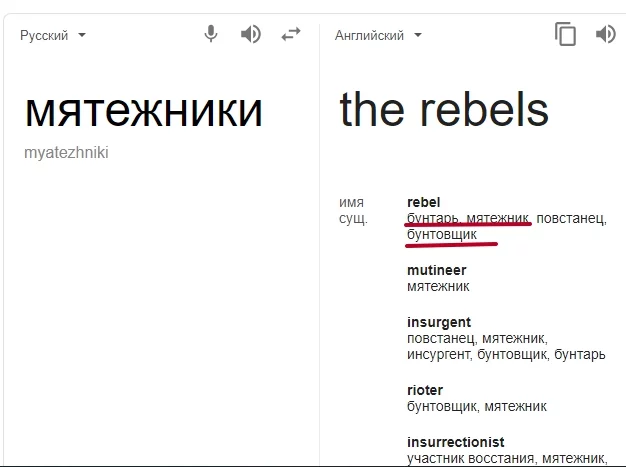Image resolution: width=626 pixels, height=467 pixels.
Task: Click the translated text 'the rebels'
Action: click(444, 109)
